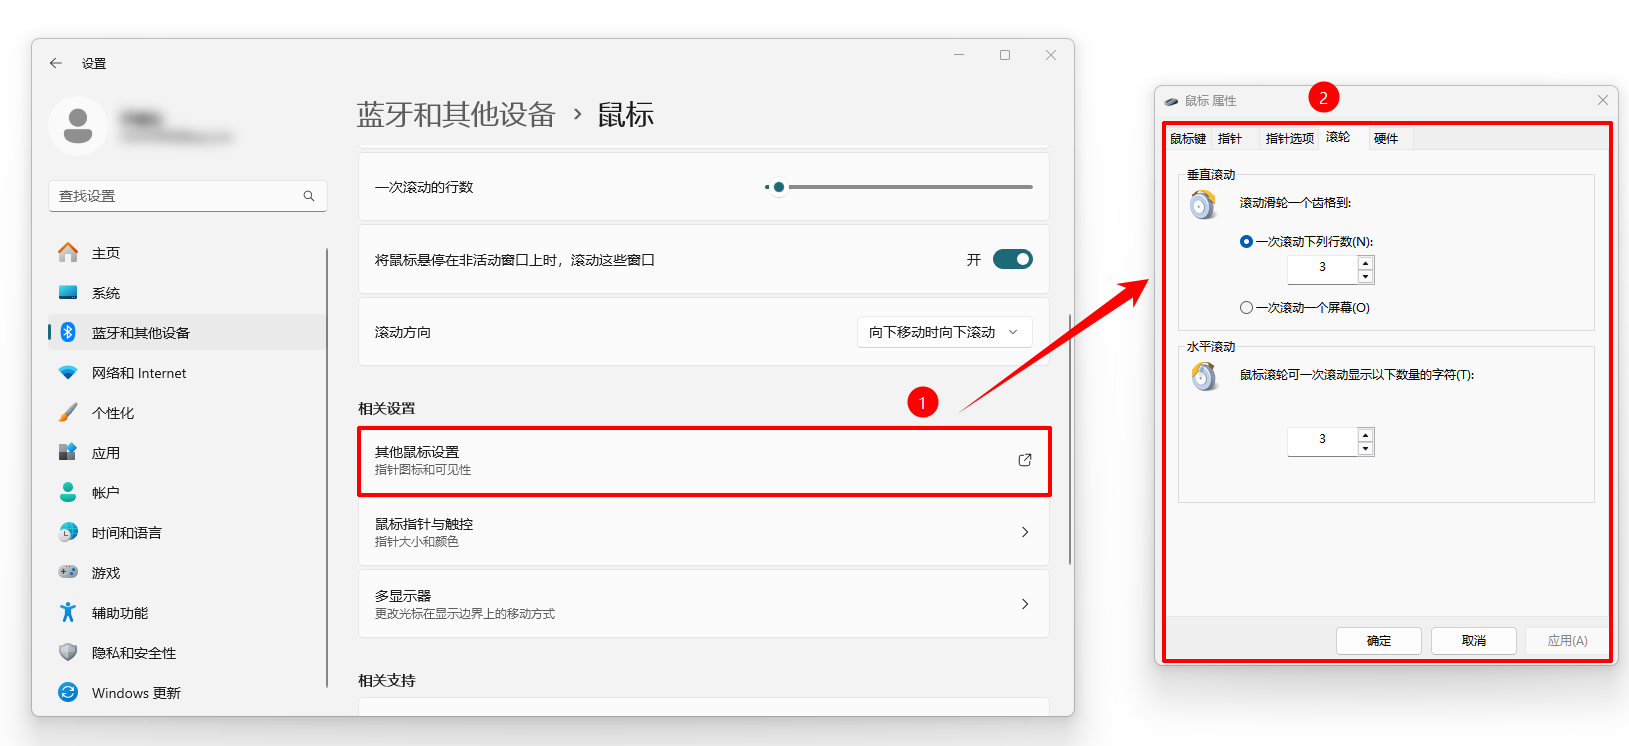Click in 查找设置 search field
This screenshot has width=1629, height=746.
(x=188, y=196)
